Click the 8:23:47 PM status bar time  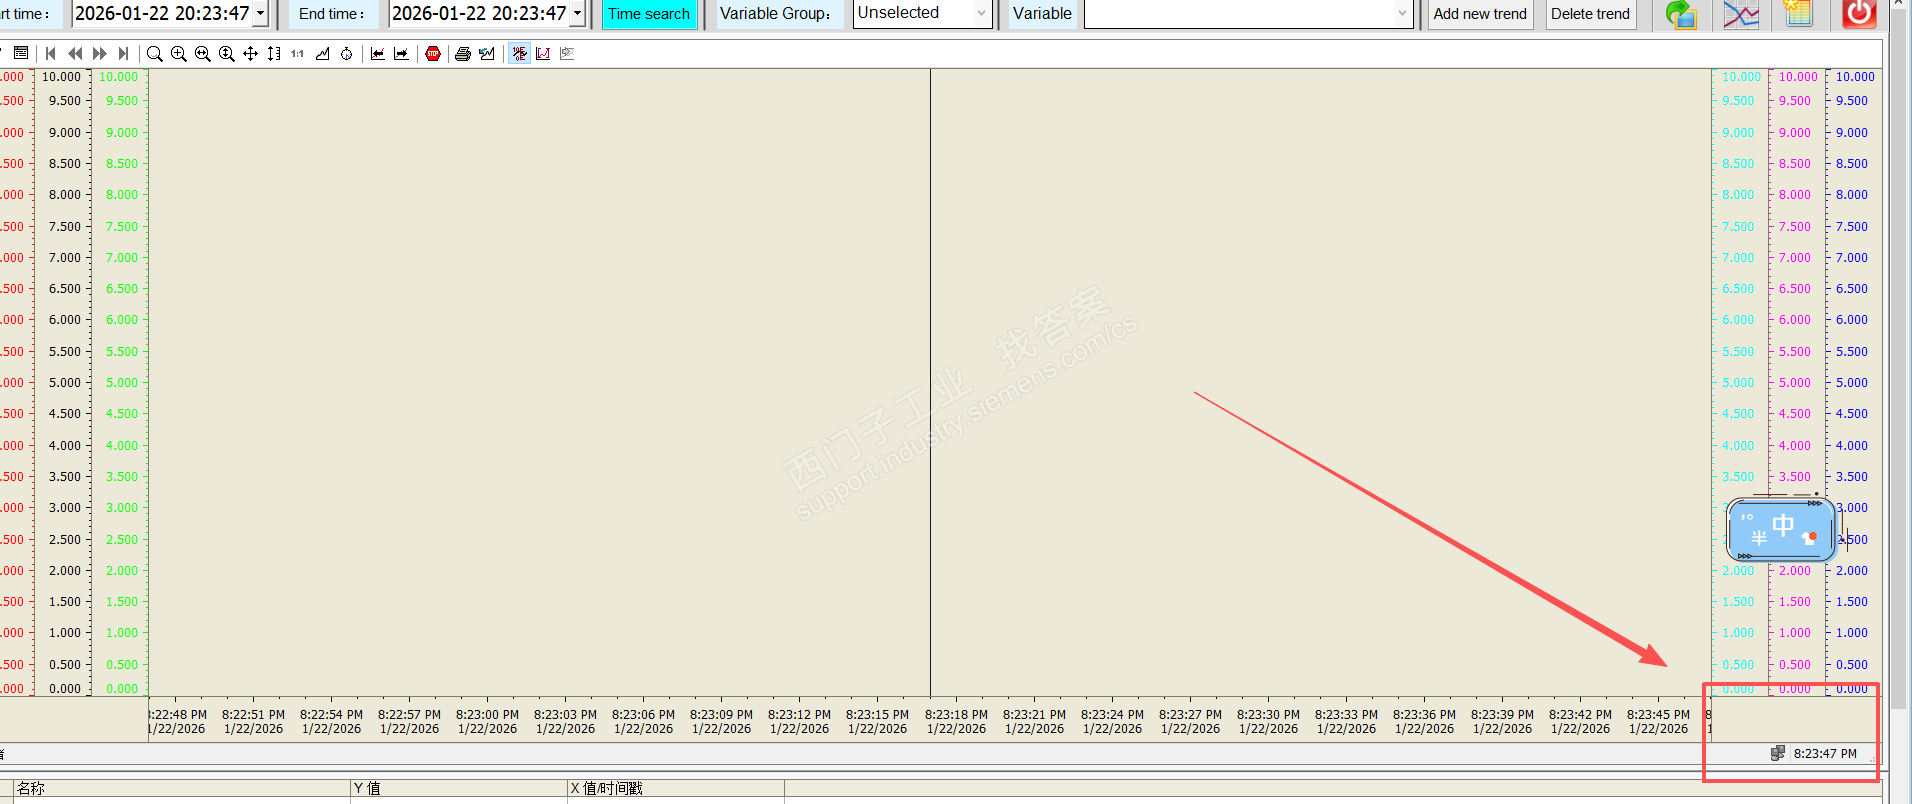click(x=1825, y=754)
